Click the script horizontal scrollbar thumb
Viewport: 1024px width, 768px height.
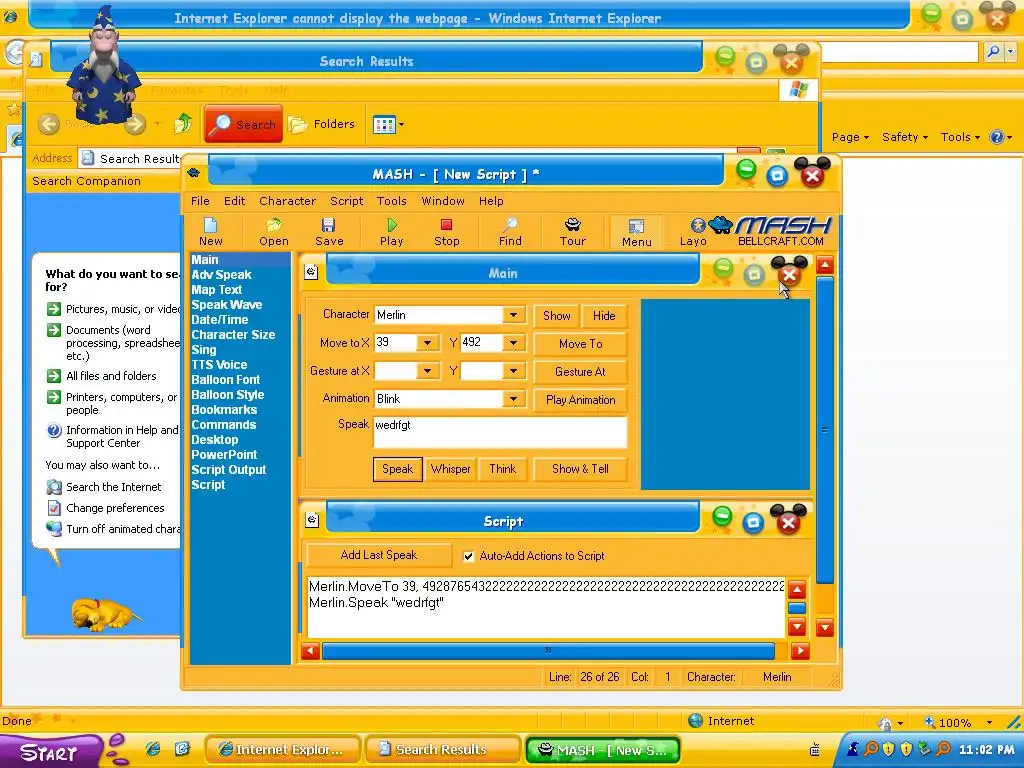point(549,650)
